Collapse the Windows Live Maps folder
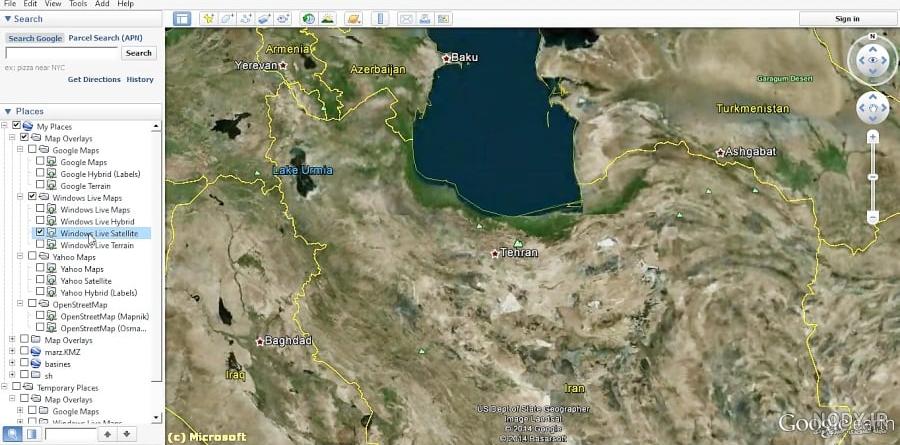This screenshot has width=900, height=445. coord(20,196)
